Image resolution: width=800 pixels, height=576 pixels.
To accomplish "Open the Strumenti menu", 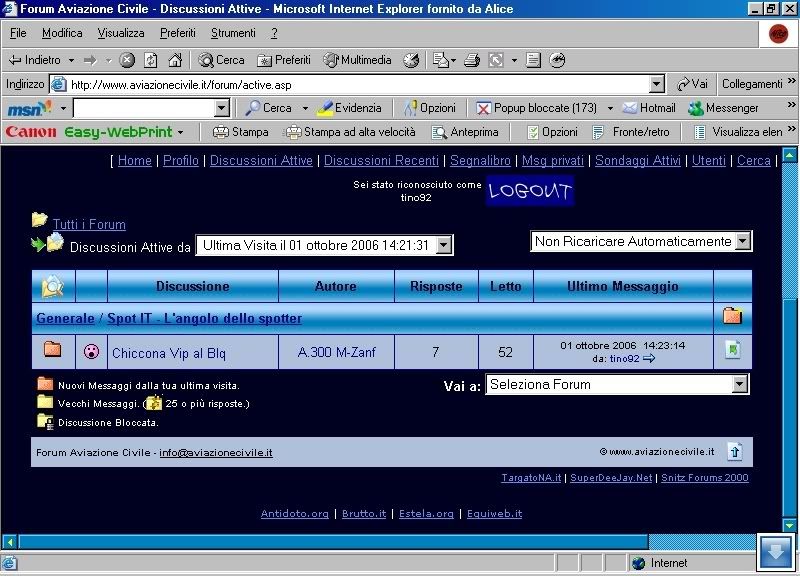I will click(233, 33).
